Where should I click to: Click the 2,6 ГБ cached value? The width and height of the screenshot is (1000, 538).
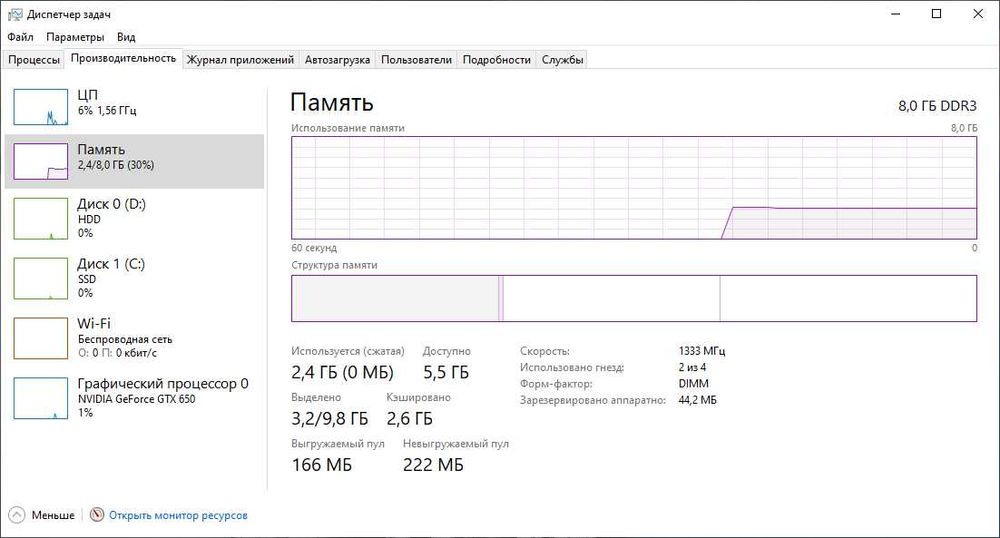click(x=409, y=418)
